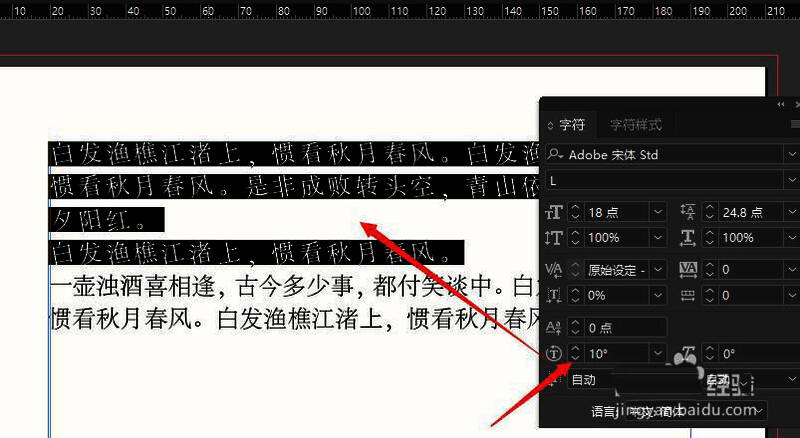Step the horizontal scale 100% value
The image size is (800, 438).
click(709, 238)
